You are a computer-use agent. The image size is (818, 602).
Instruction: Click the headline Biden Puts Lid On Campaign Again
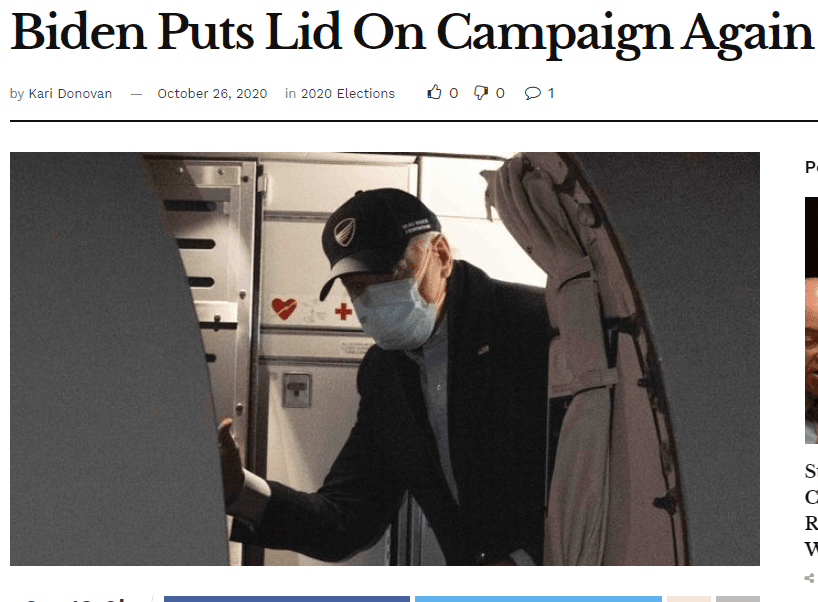pos(412,32)
